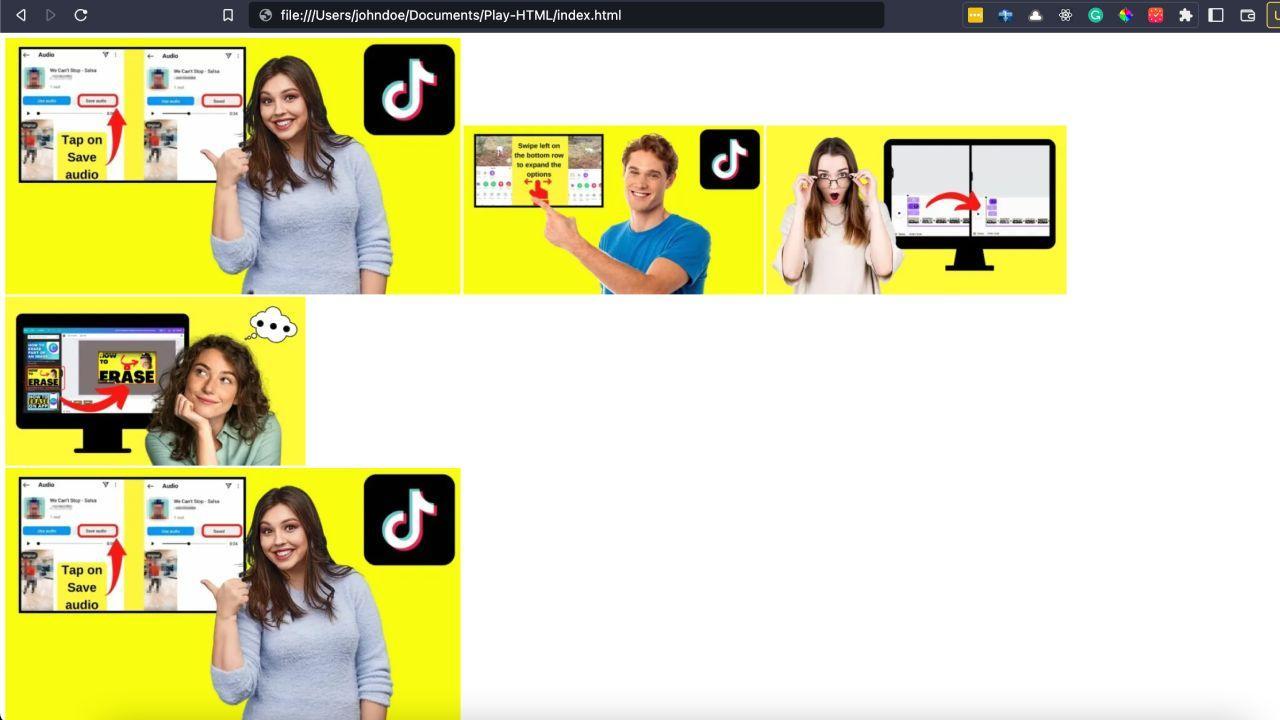Open the puzzle-piece extensions menu
The image size is (1280, 720).
(x=1185, y=15)
